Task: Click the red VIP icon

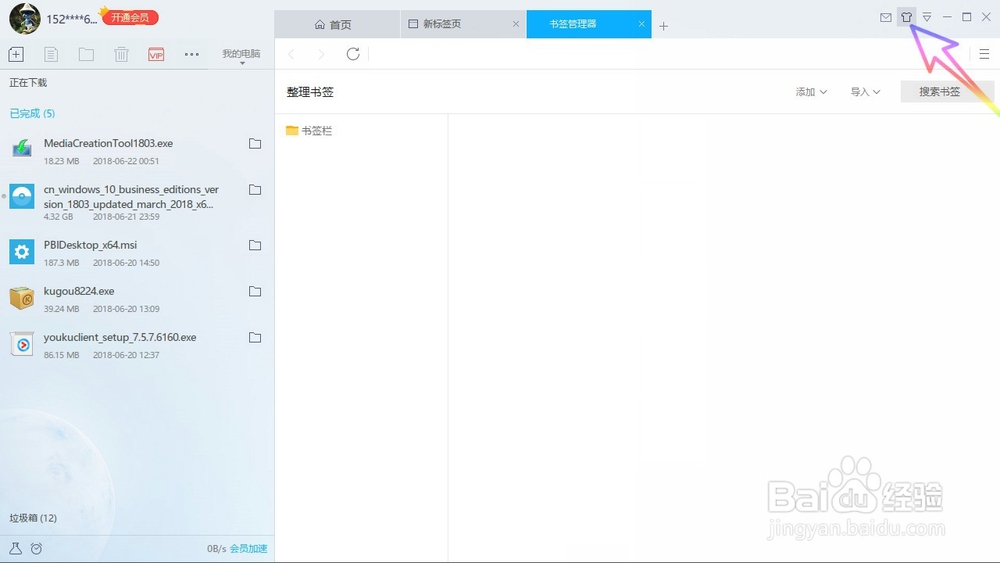Action: tap(156, 54)
